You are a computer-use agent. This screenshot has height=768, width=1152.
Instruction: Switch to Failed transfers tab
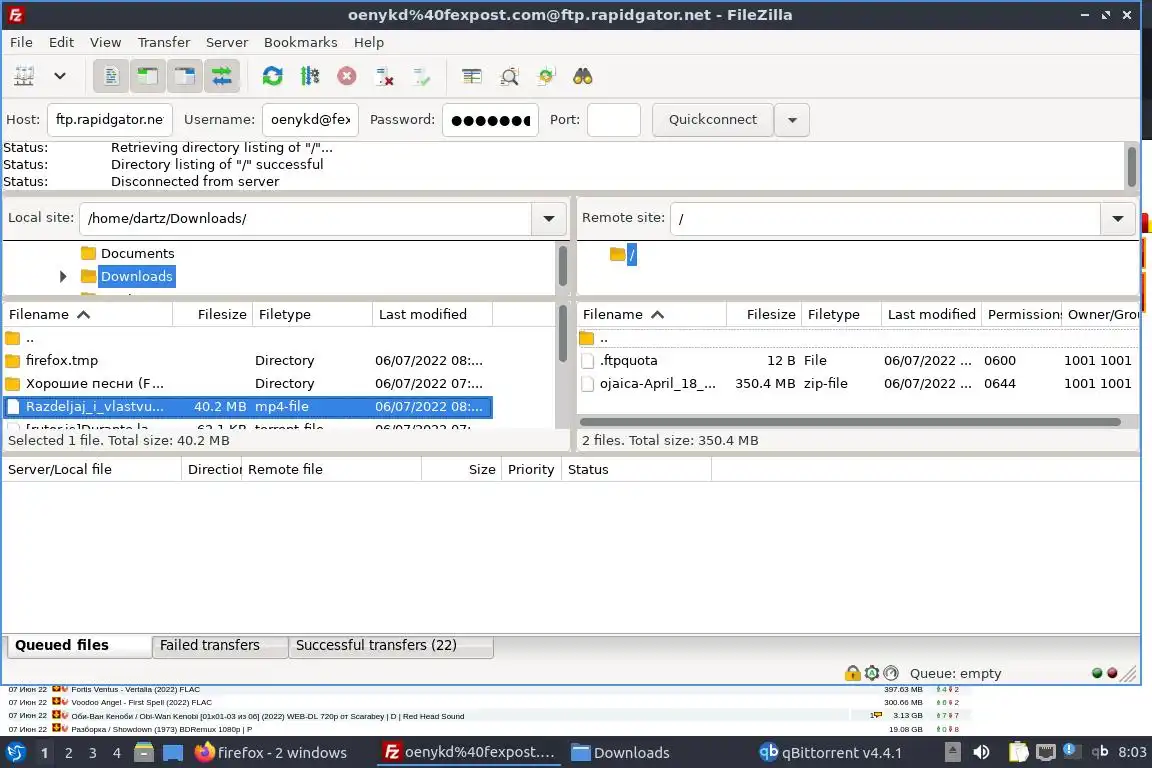click(x=220, y=645)
